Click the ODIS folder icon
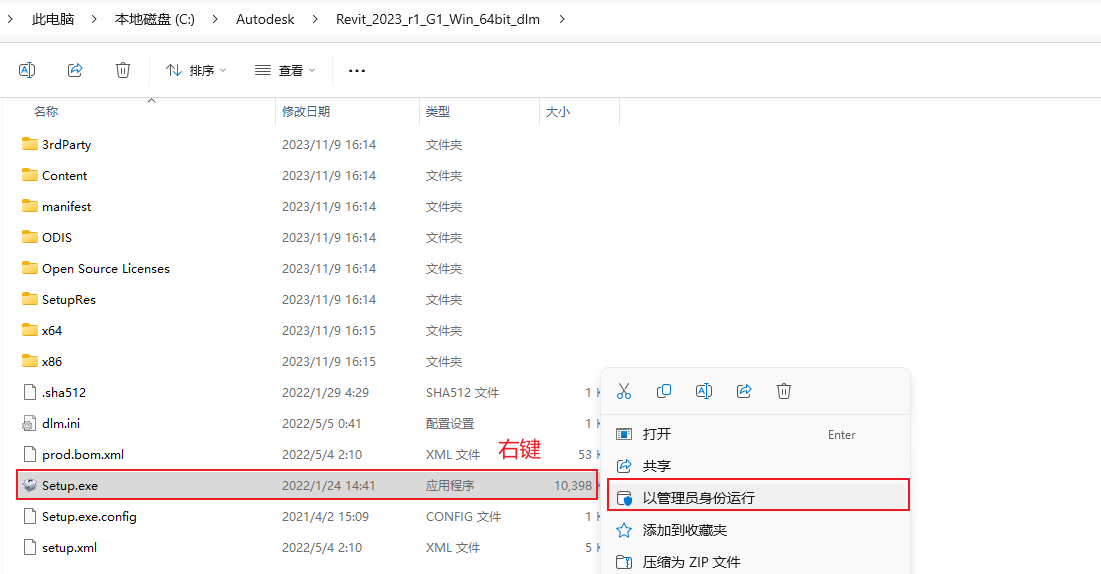Image resolution: width=1101 pixels, height=574 pixels. [x=29, y=237]
